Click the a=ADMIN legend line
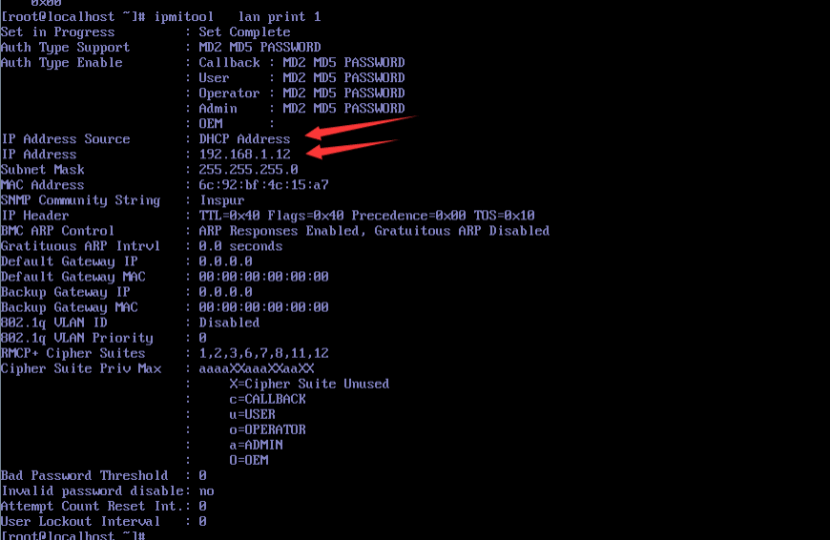The width and height of the screenshot is (830, 542). coord(256,445)
